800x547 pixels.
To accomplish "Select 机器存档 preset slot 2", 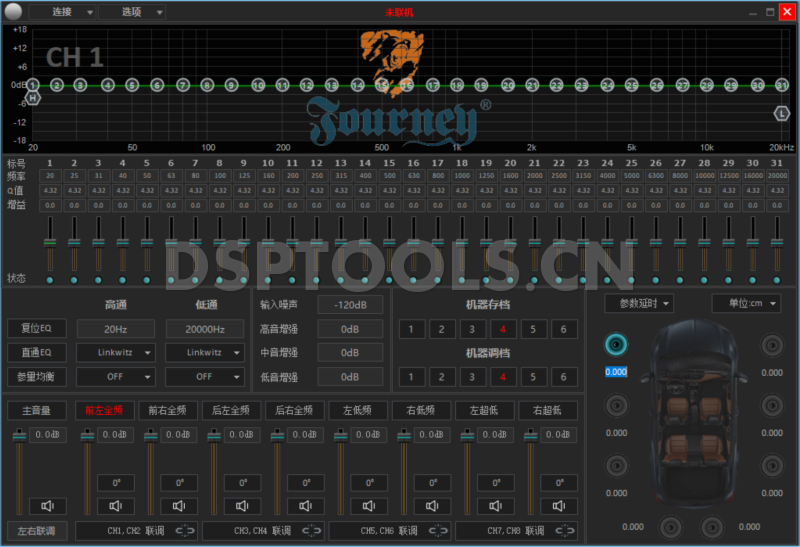I will (441, 329).
